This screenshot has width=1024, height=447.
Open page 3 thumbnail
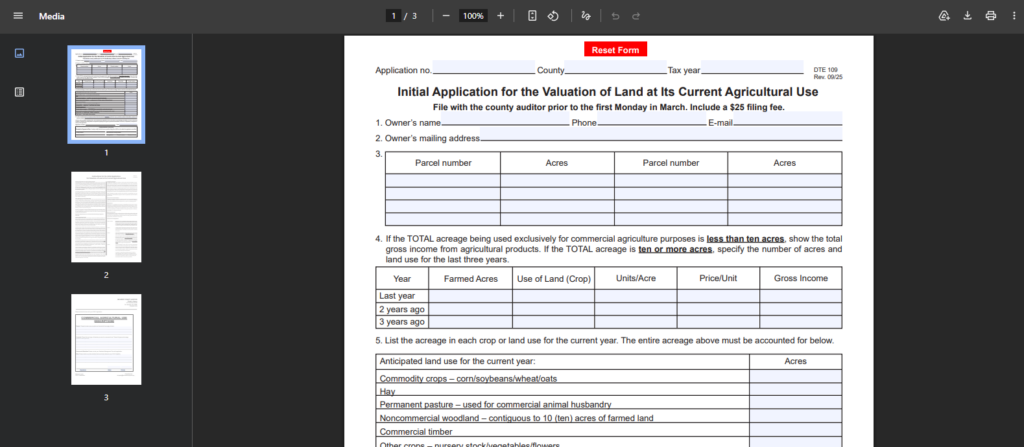click(106, 339)
